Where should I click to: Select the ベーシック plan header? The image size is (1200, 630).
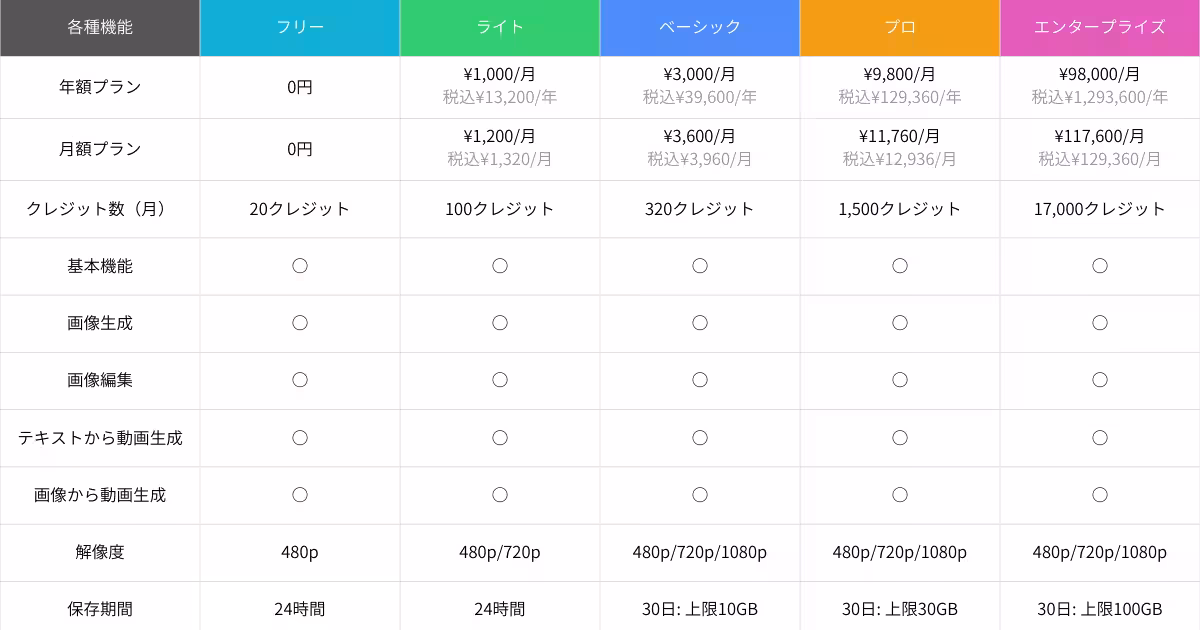point(700,27)
